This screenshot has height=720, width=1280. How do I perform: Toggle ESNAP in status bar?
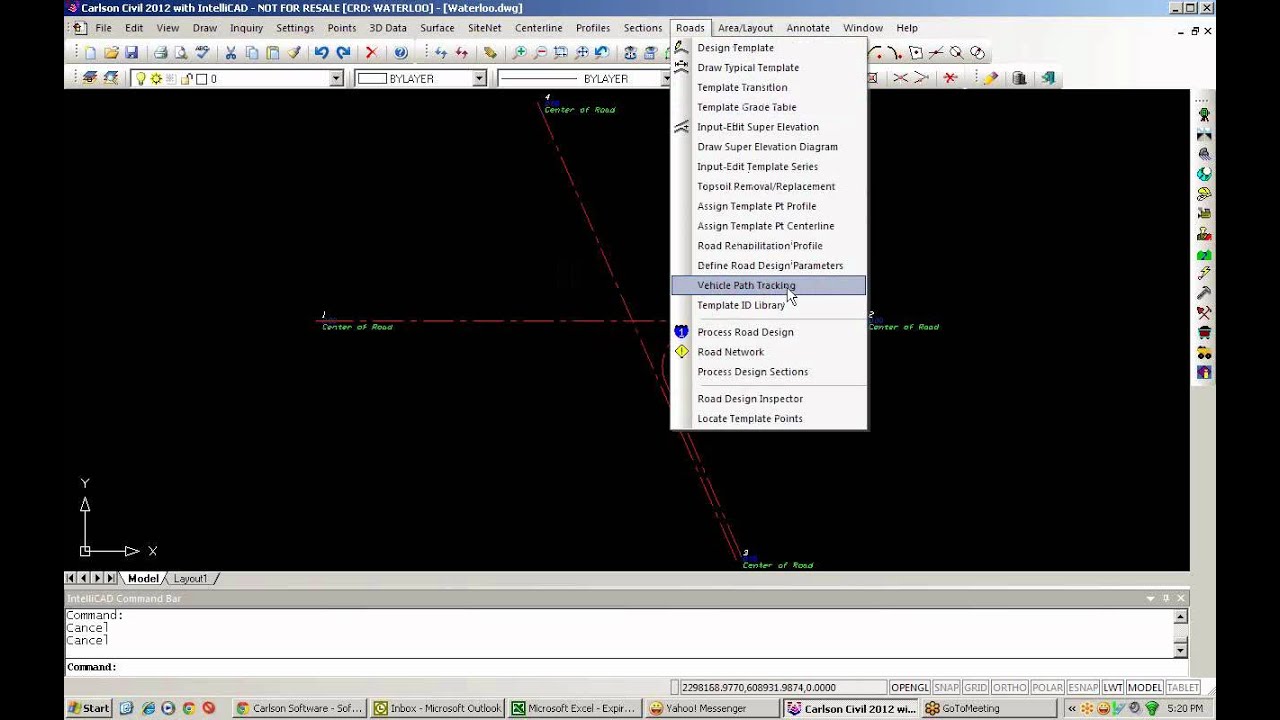(1083, 688)
